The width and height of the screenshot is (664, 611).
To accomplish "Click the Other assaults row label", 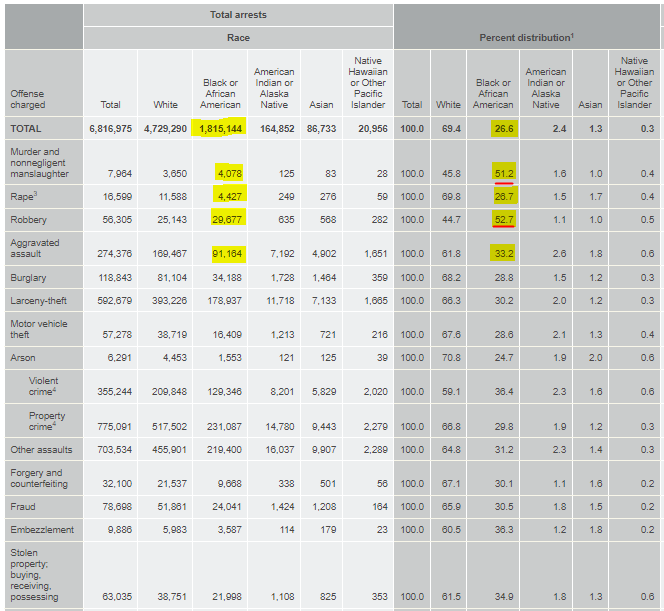I will click(41, 450).
